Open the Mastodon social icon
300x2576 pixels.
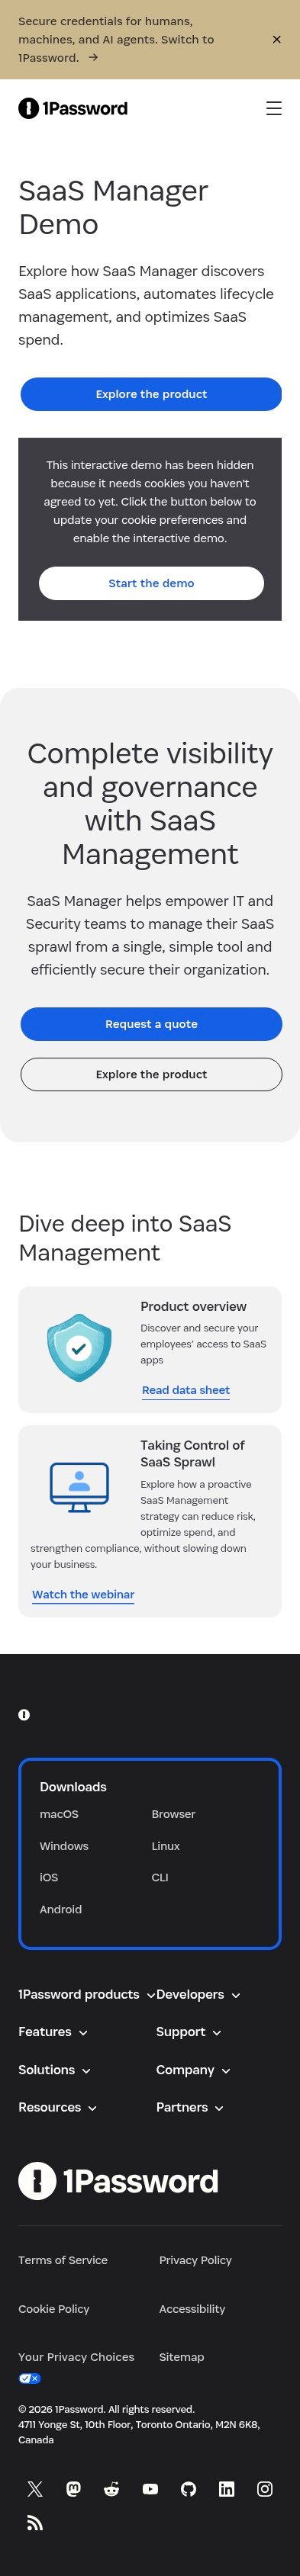[x=73, y=2489]
